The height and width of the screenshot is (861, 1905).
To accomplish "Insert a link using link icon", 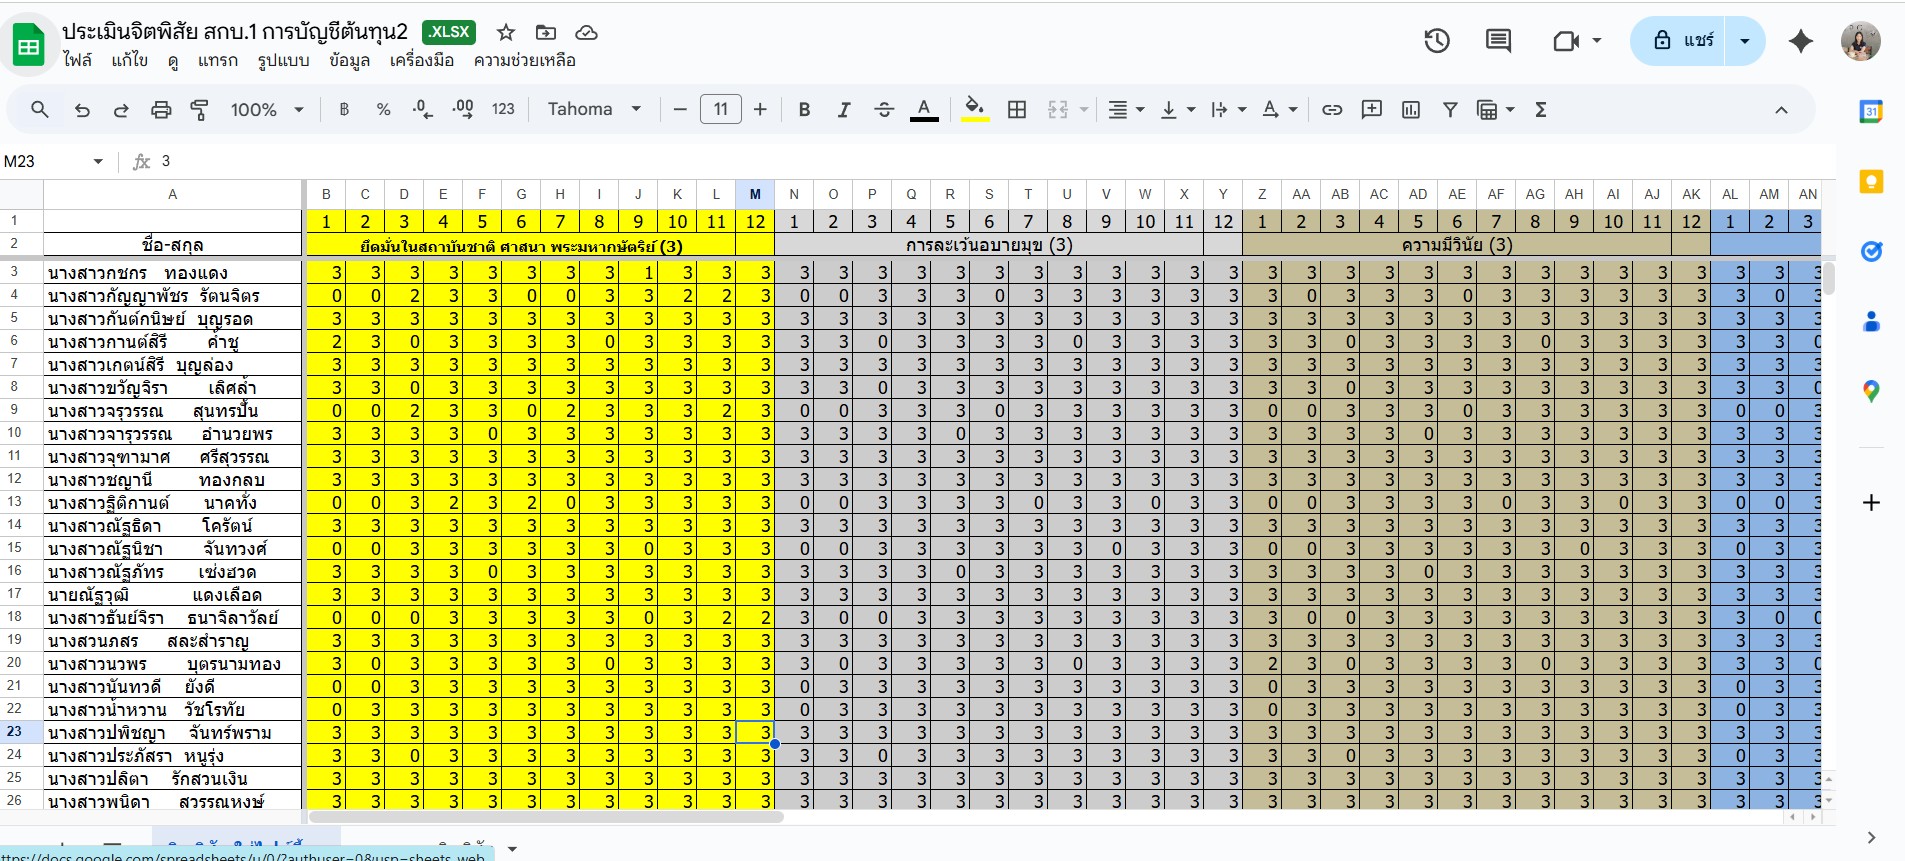I will [x=1332, y=110].
